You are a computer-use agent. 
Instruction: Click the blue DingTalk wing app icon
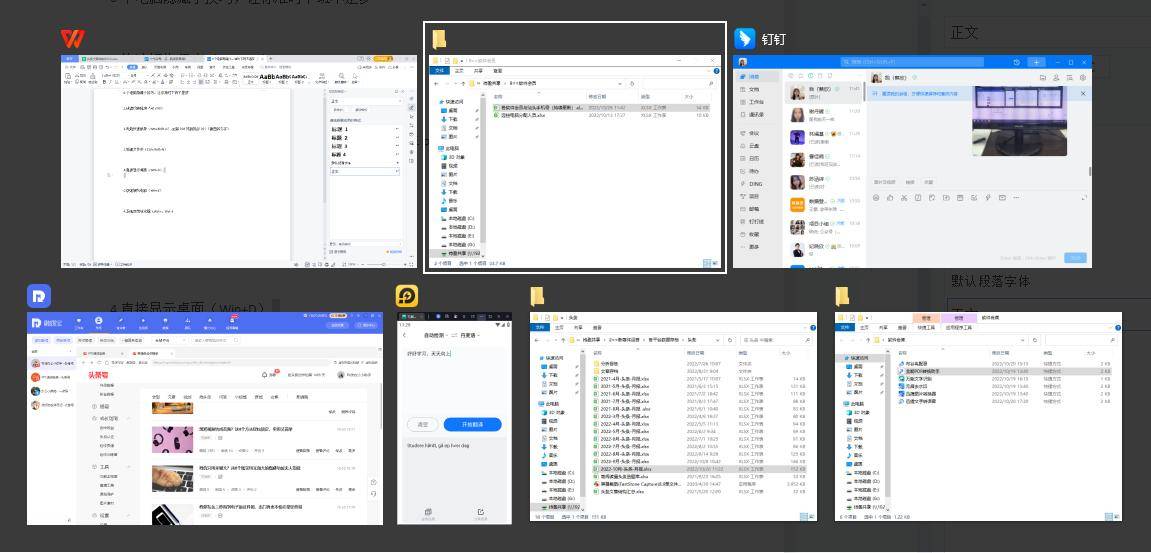[745, 39]
